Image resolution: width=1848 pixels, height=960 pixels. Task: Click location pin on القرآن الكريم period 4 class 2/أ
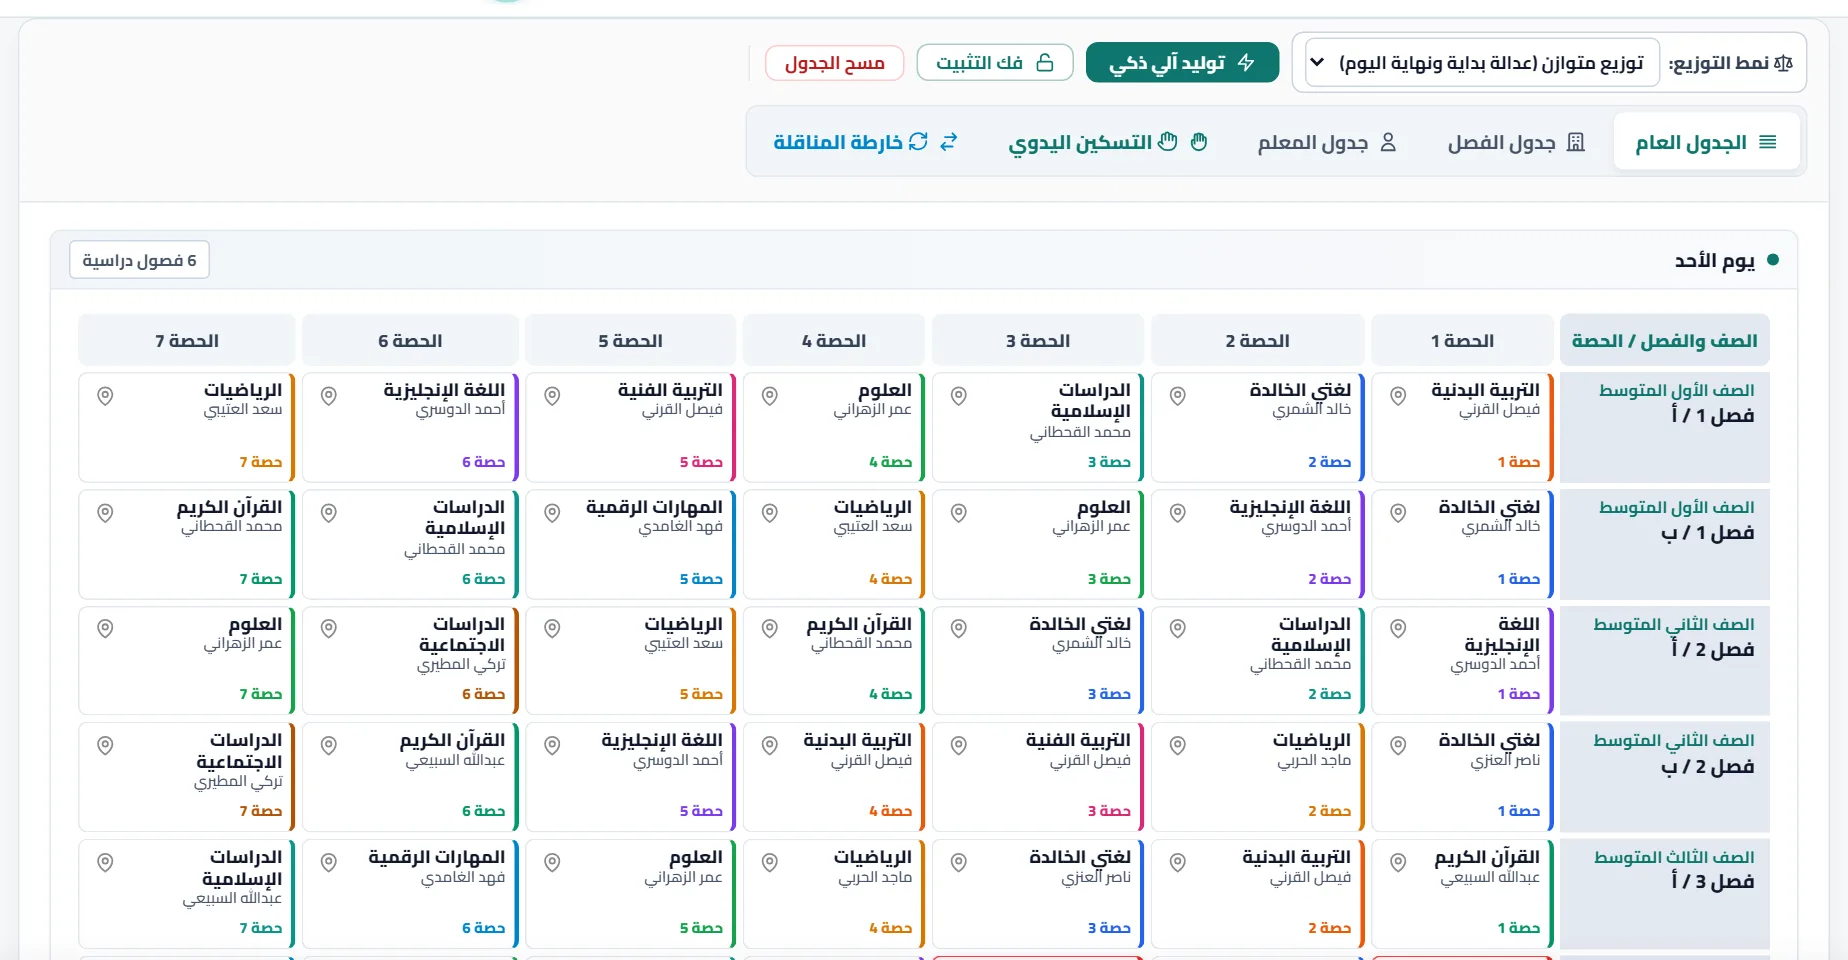tap(769, 629)
